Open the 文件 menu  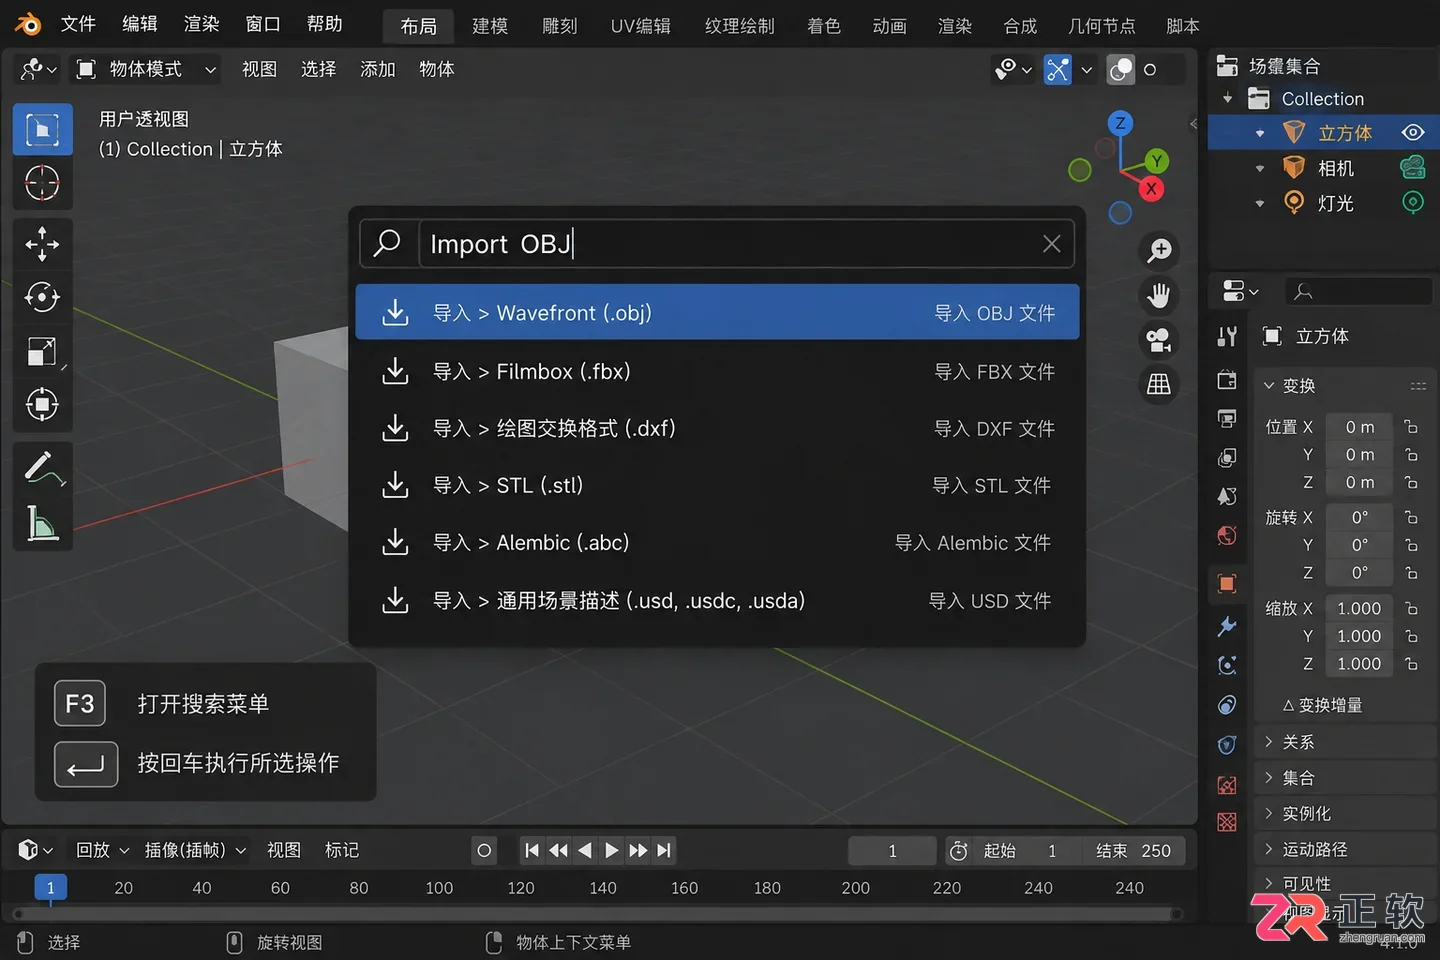pyautogui.click(x=78, y=24)
